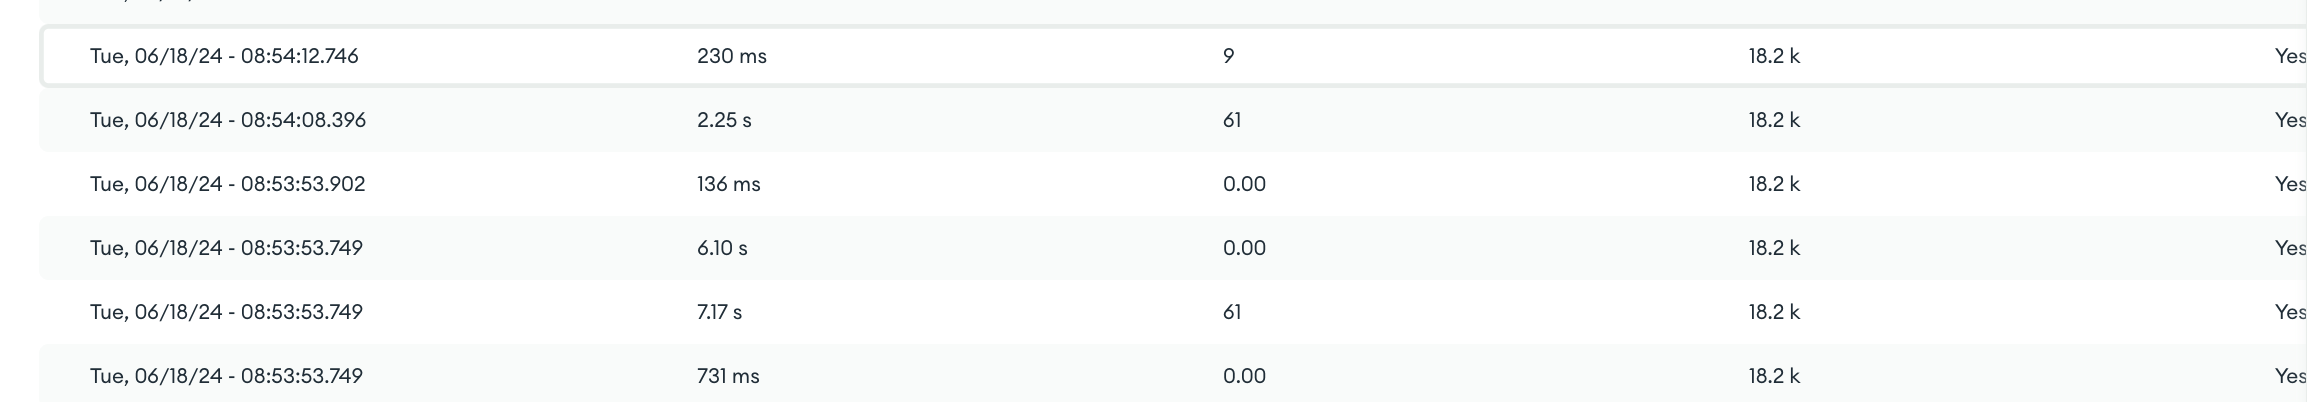Click the 61 value in the 2.25 s row

(x=1231, y=120)
